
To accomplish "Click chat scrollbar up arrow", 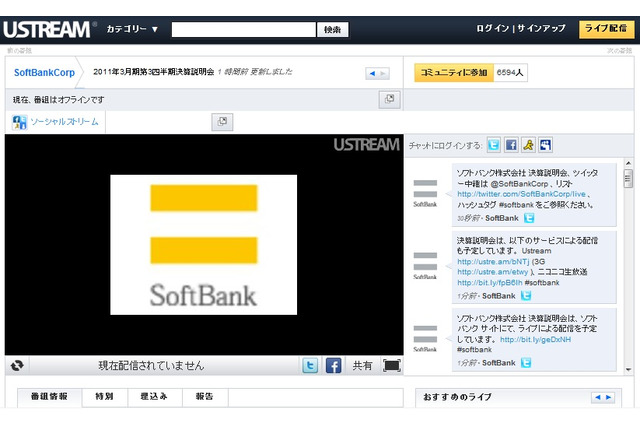I will click(x=628, y=163).
